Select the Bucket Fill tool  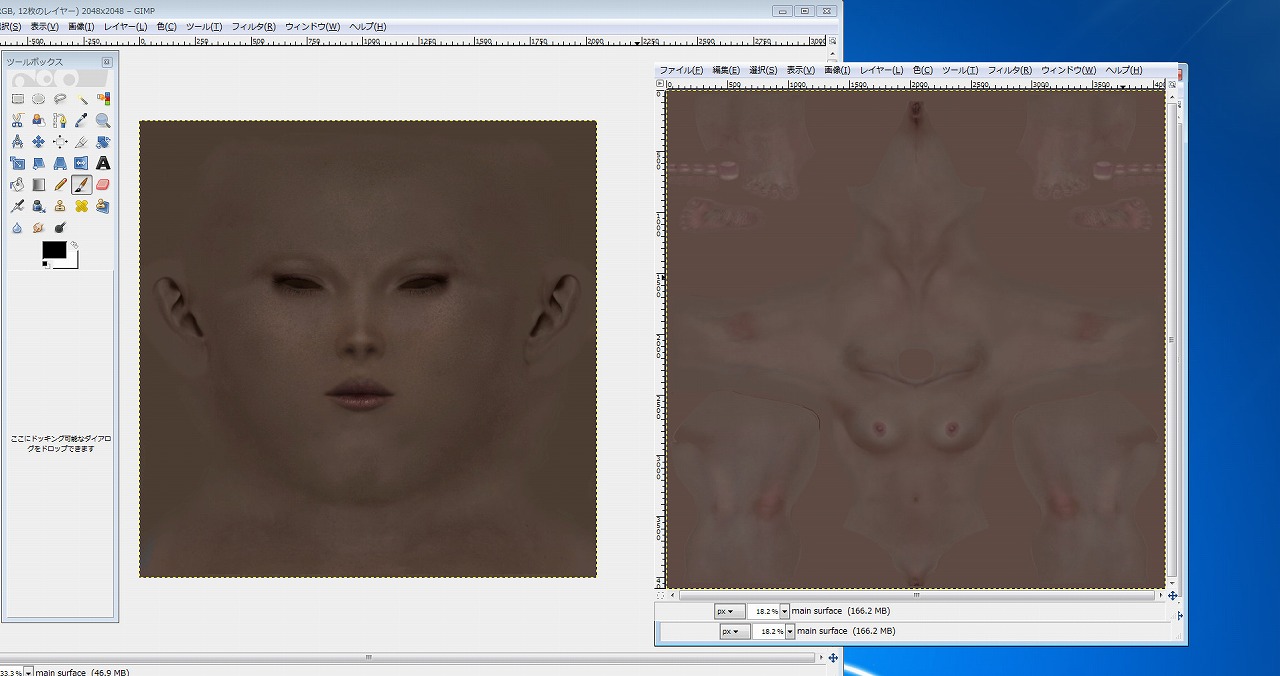[x=17, y=184]
